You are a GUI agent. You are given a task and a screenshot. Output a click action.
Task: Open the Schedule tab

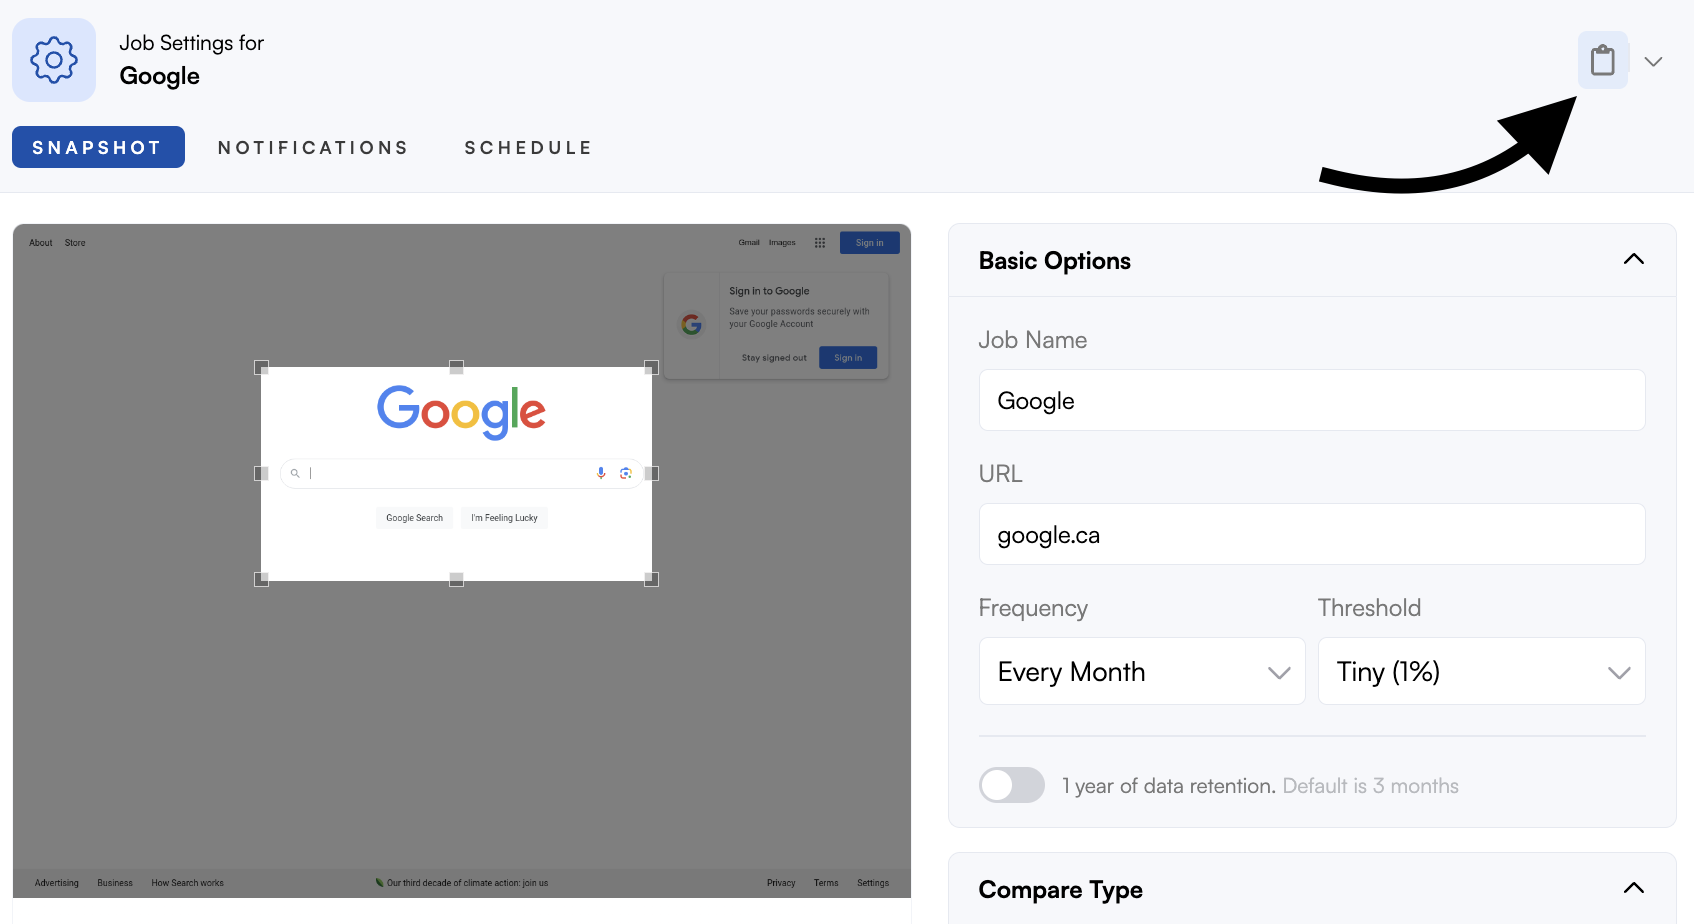pyautogui.click(x=528, y=147)
